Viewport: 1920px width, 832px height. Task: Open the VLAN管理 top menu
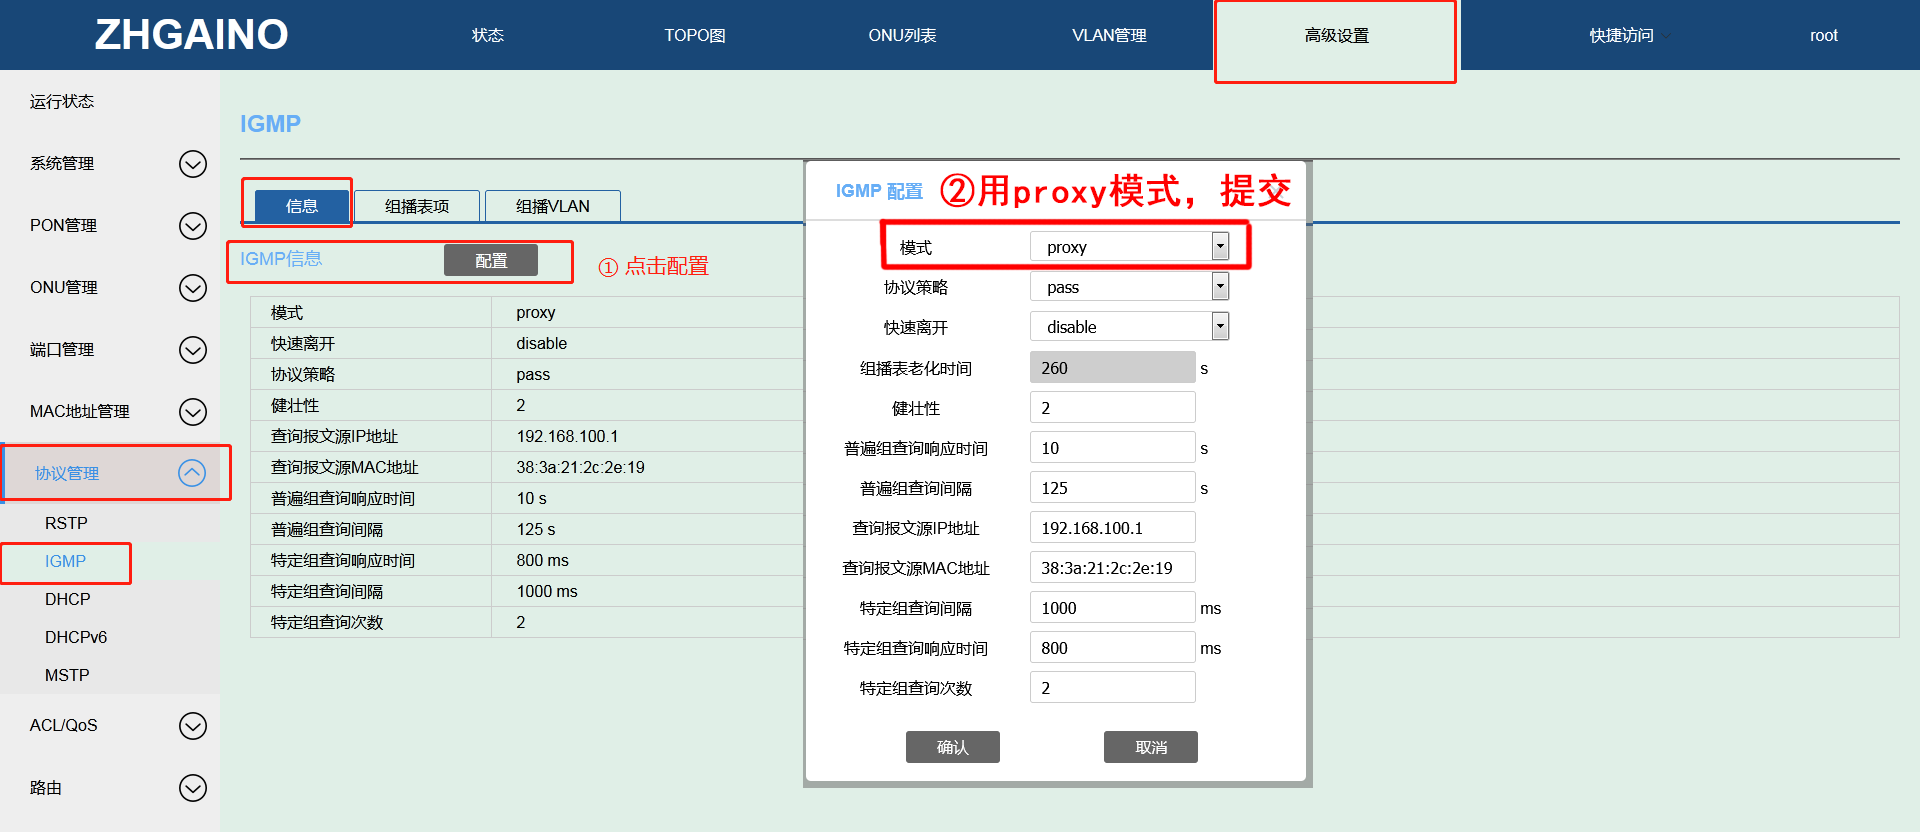tap(1109, 36)
